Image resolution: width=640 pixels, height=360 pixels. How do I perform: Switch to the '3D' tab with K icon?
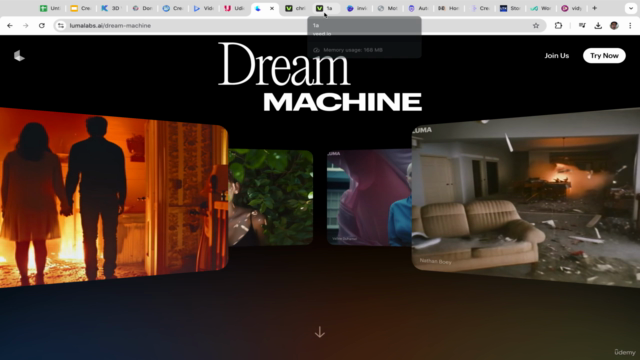click(x=111, y=8)
